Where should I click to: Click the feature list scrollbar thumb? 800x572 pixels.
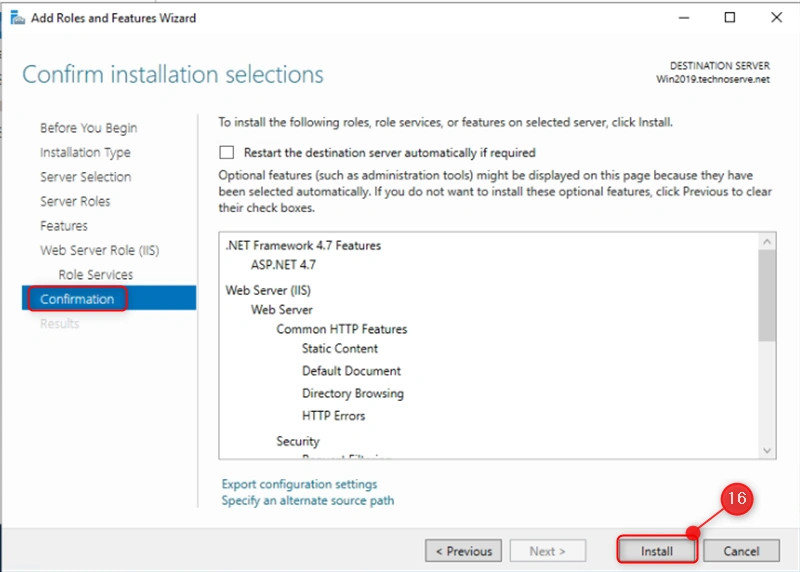767,295
